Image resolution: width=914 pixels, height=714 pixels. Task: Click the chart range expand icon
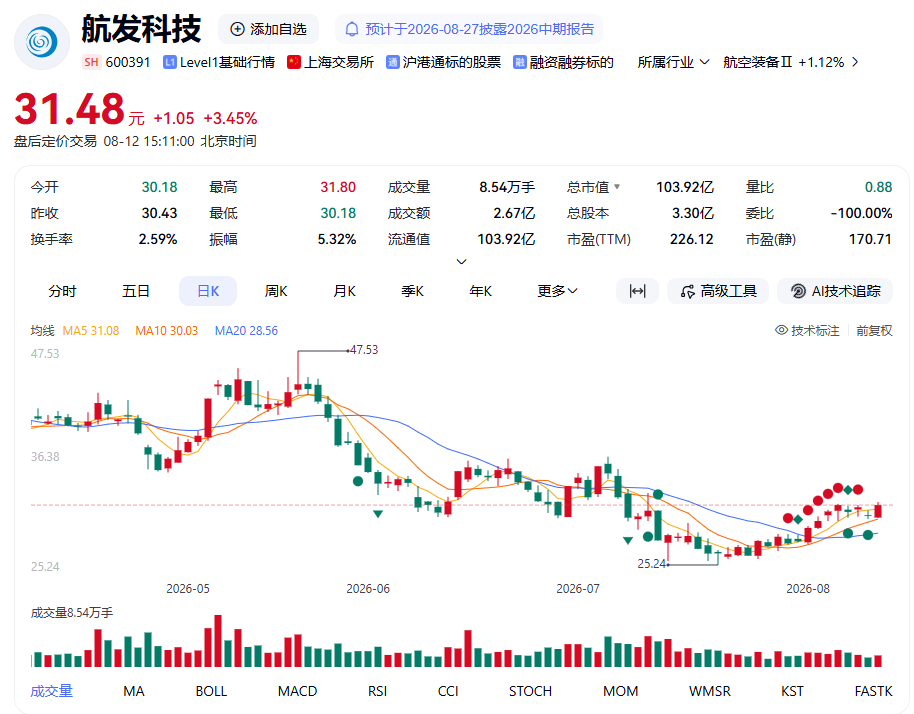(x=637, y=291)
